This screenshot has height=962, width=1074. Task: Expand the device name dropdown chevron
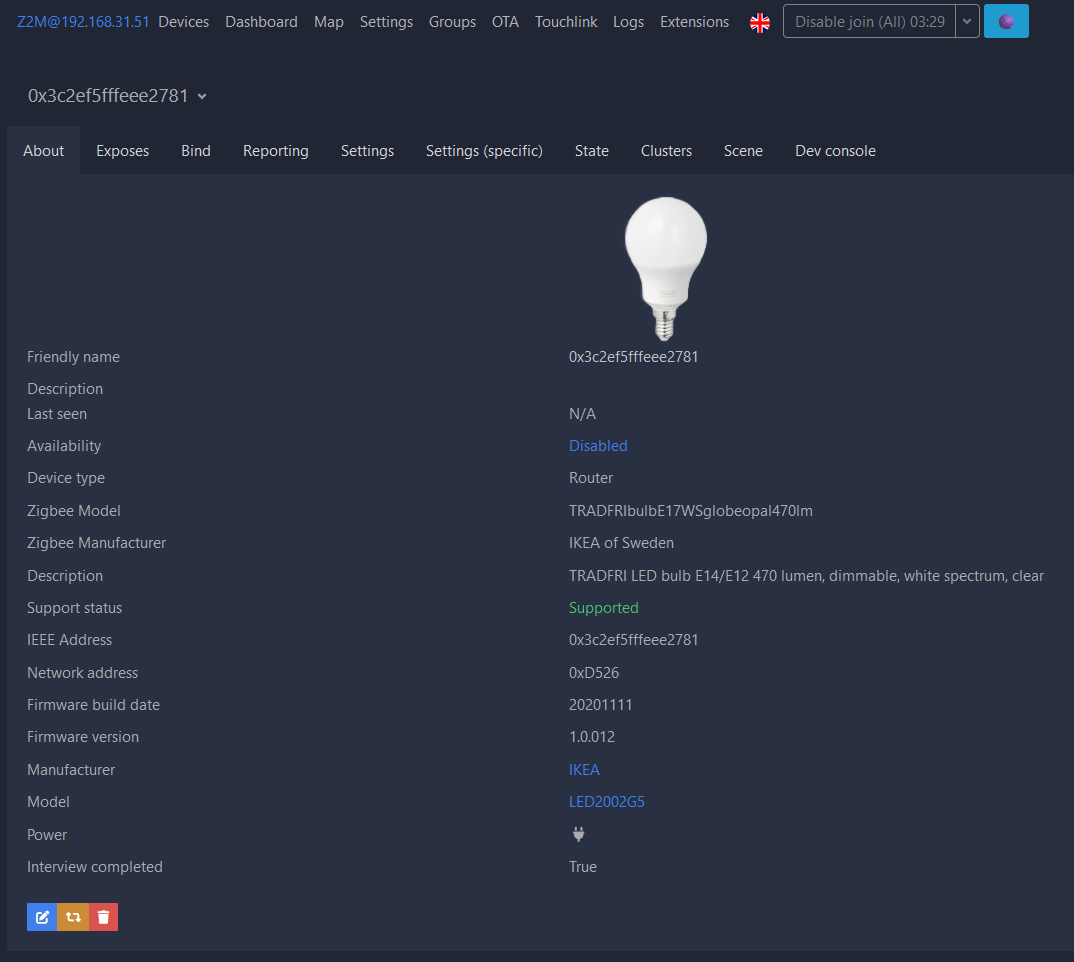click(202, 97)
